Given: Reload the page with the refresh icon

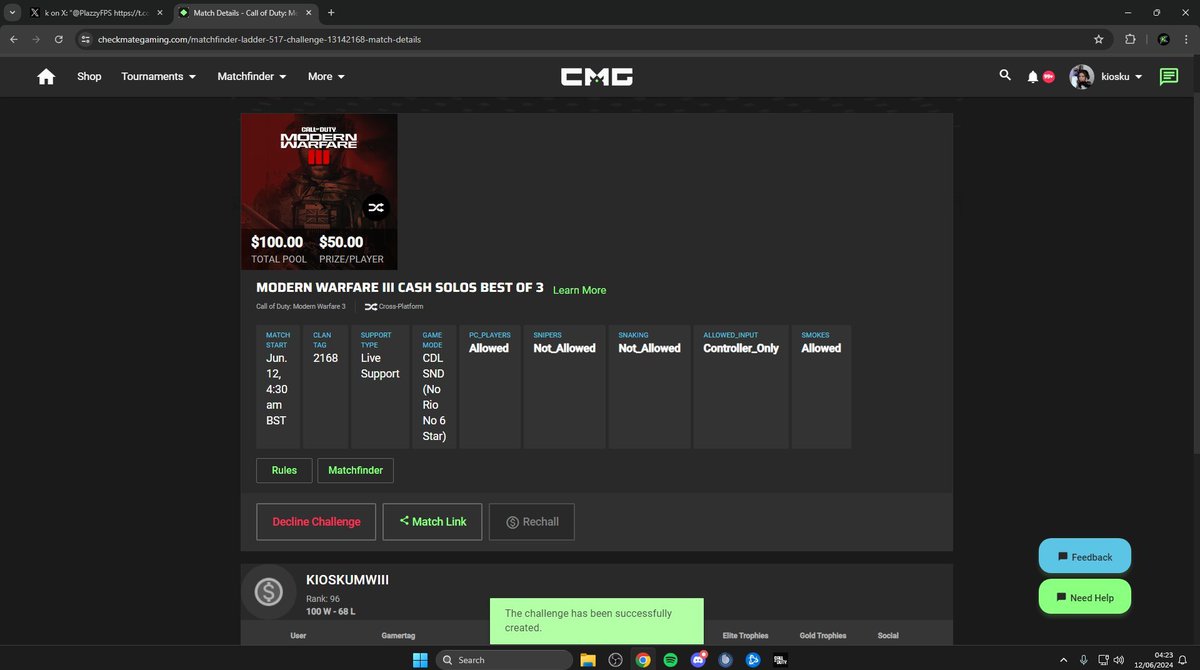Looking at the screenshot, I should click(59, 39).
